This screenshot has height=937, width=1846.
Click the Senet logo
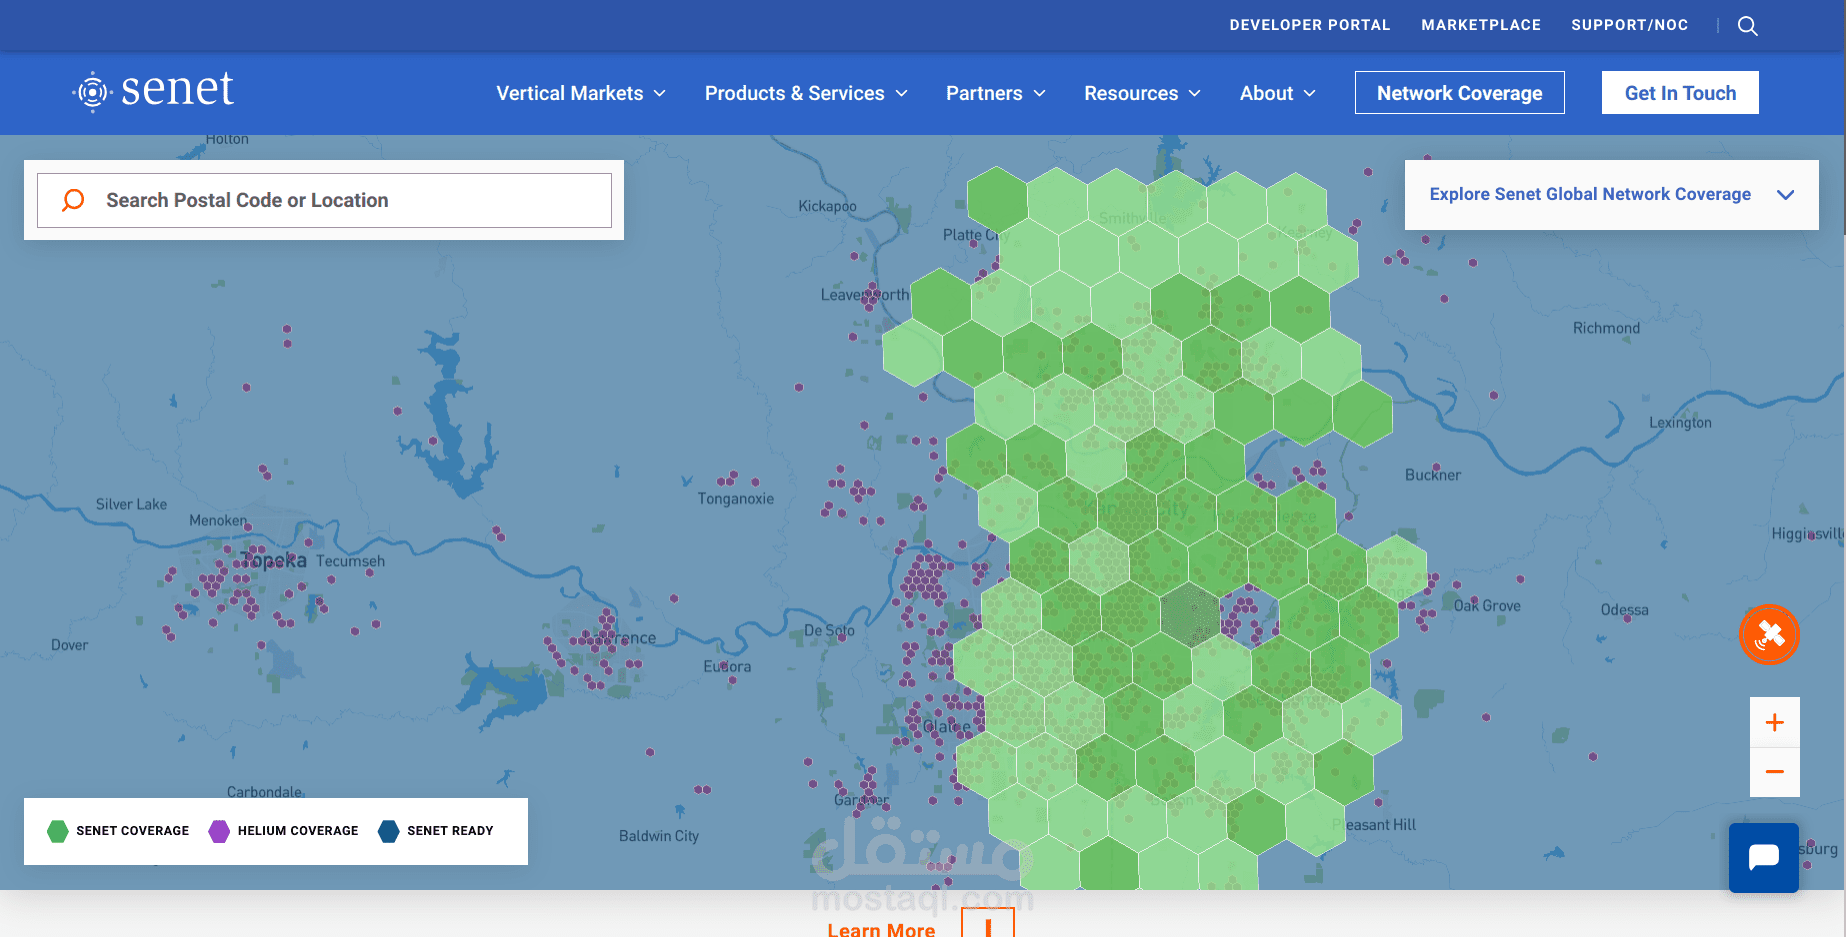[153, 91]
